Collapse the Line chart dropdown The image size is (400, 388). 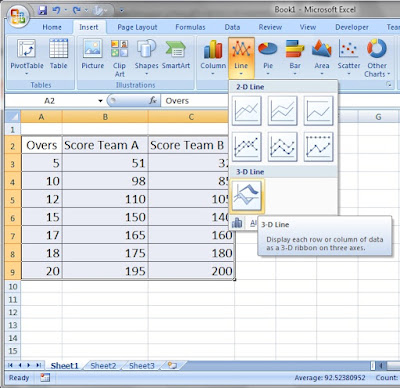coord(241,57)
